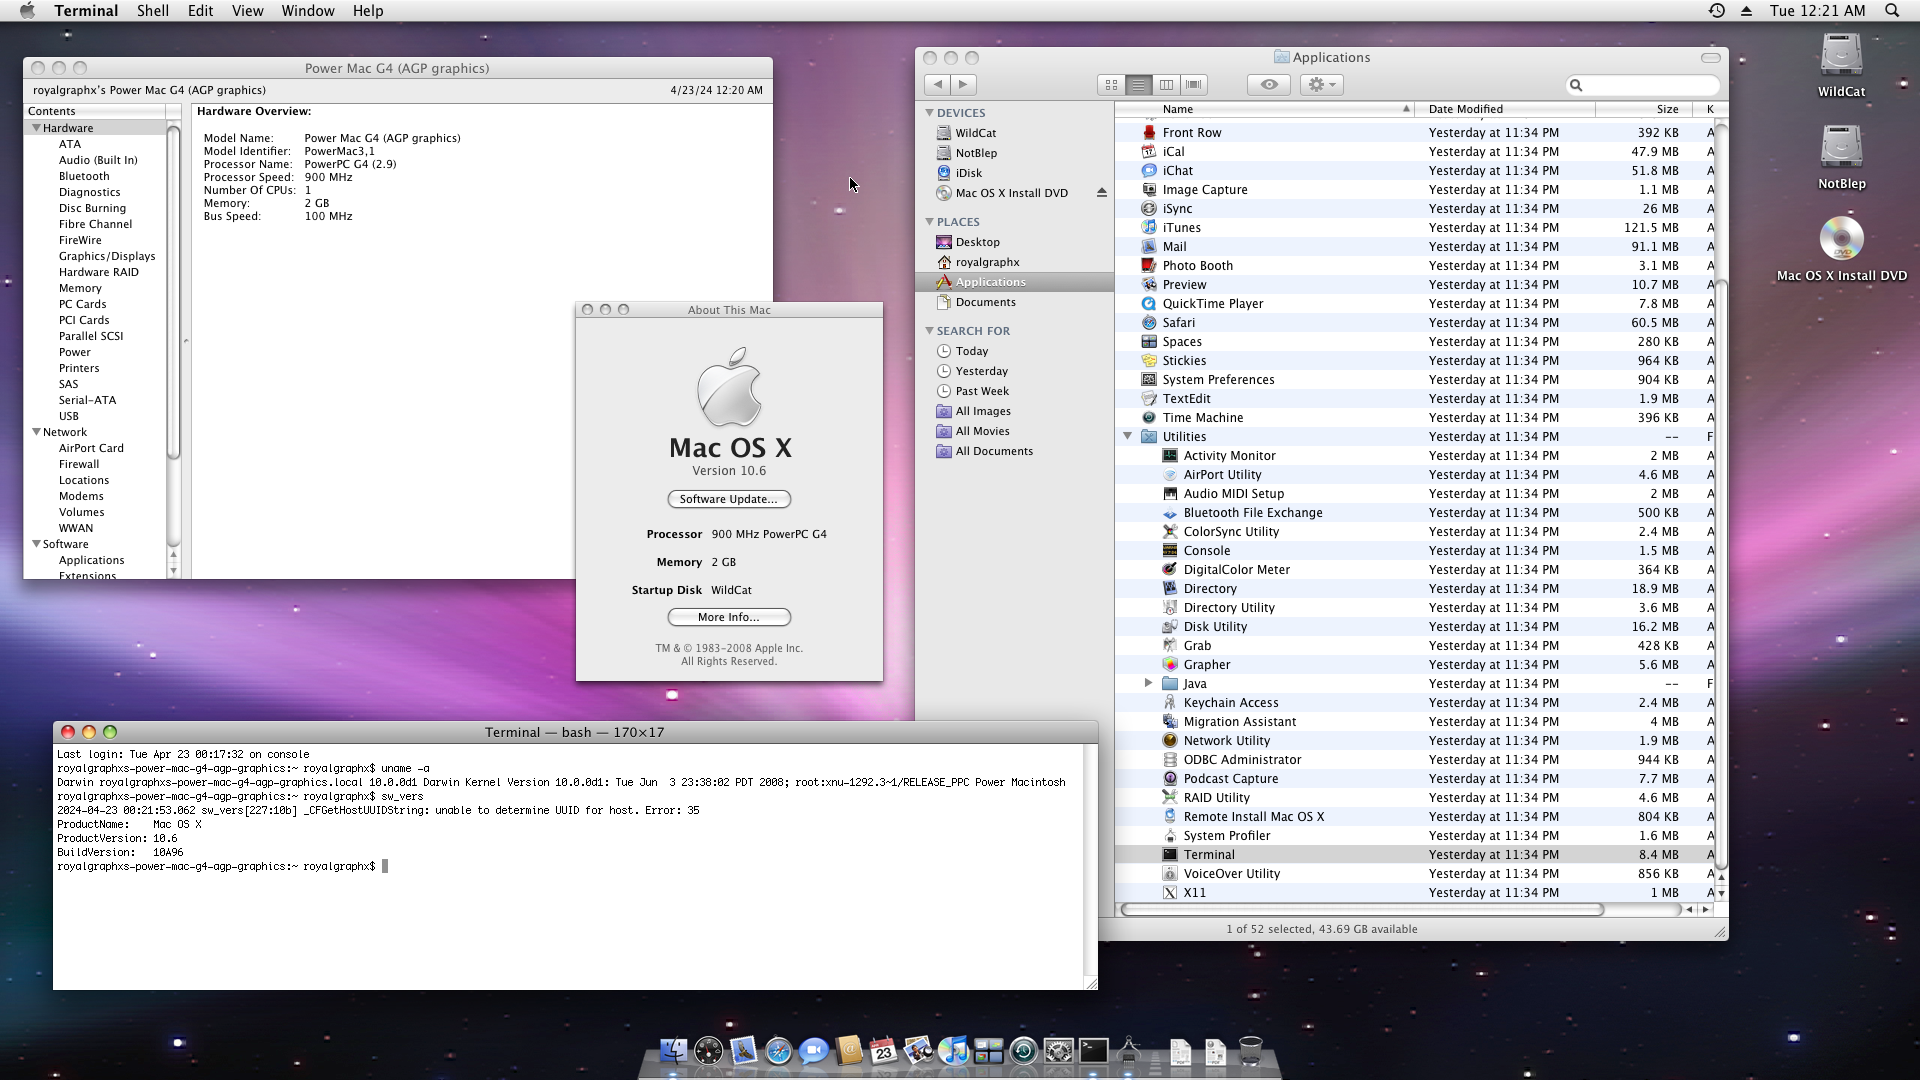Open Finder from the Dock

pos(673,1051)
